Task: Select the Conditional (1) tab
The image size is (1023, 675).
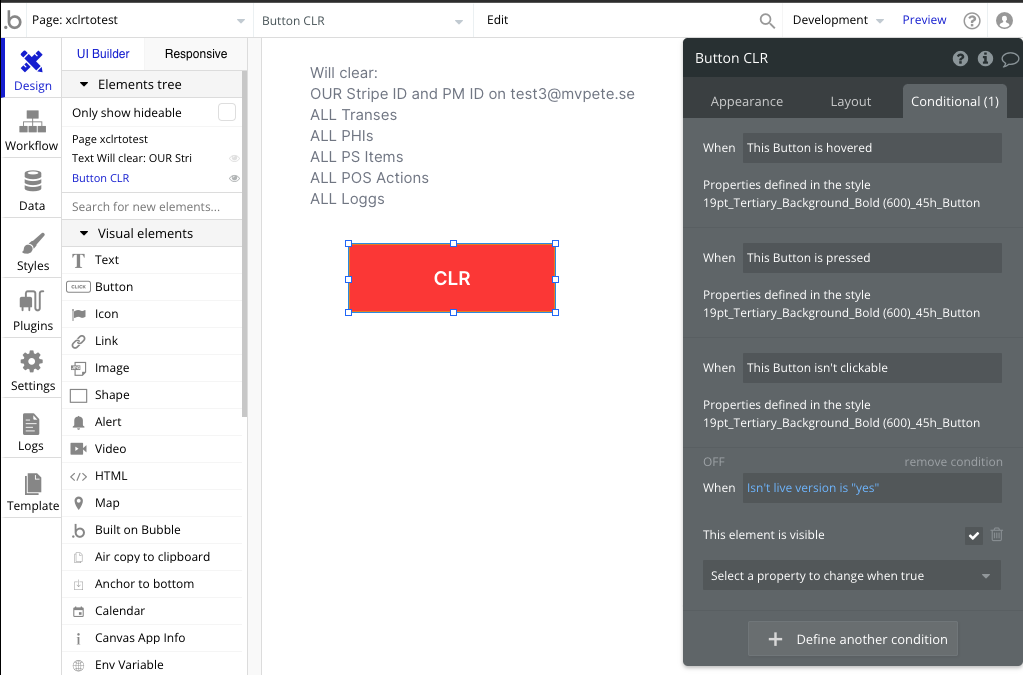Action: pos(954,102)
